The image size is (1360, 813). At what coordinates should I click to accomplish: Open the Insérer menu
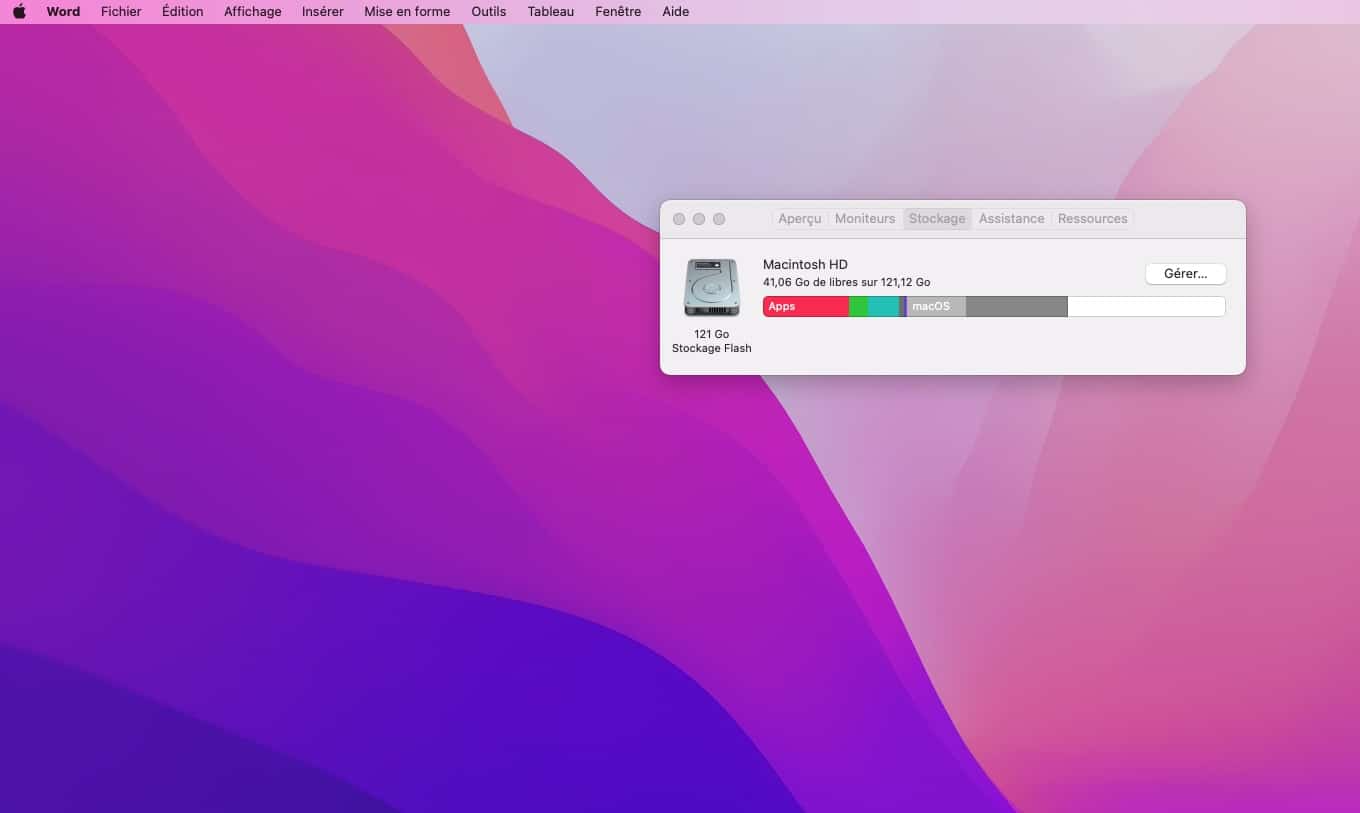click(x=322, y=12)
